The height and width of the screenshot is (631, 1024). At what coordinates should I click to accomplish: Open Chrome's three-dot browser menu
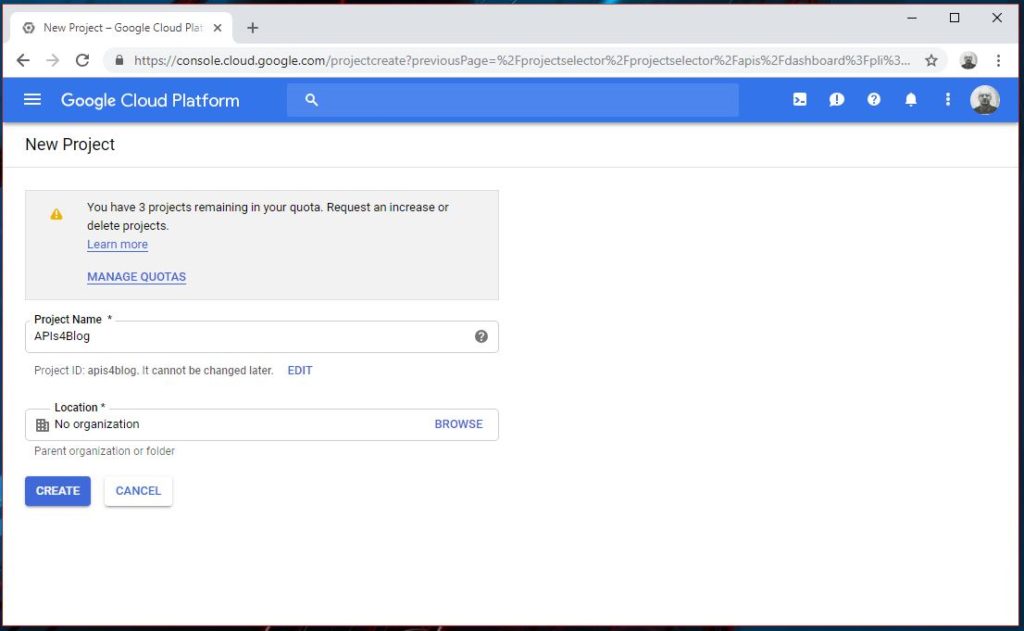(x=999, y=60)
